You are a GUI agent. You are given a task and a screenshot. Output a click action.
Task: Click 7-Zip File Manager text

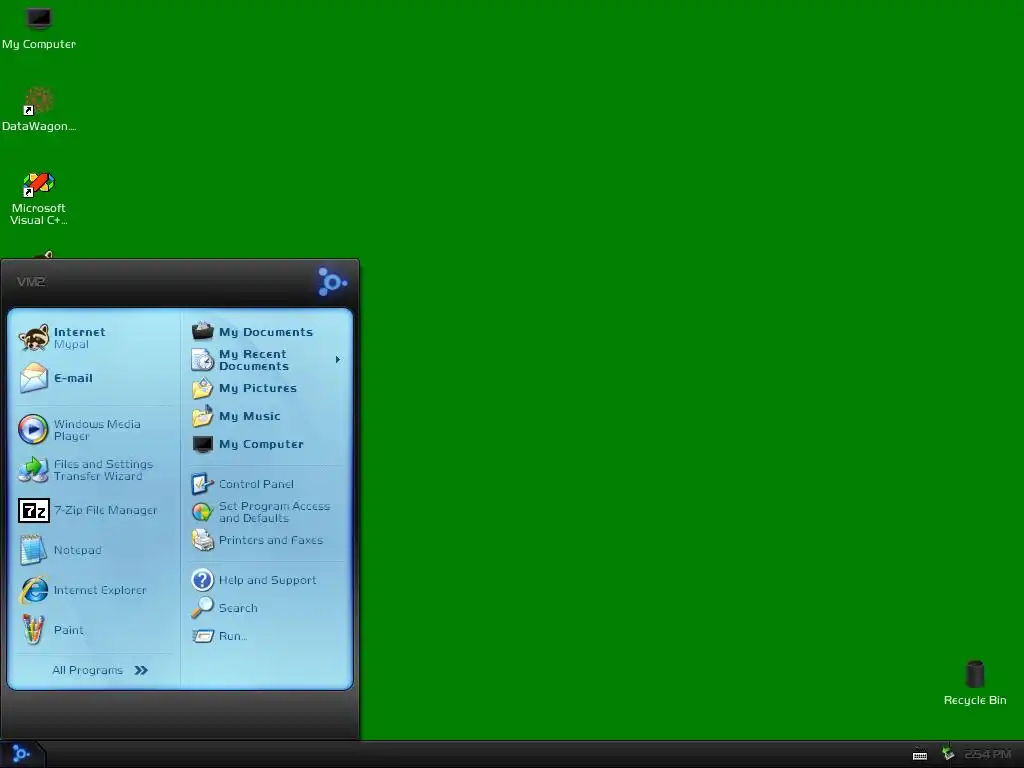coord(105,510)
